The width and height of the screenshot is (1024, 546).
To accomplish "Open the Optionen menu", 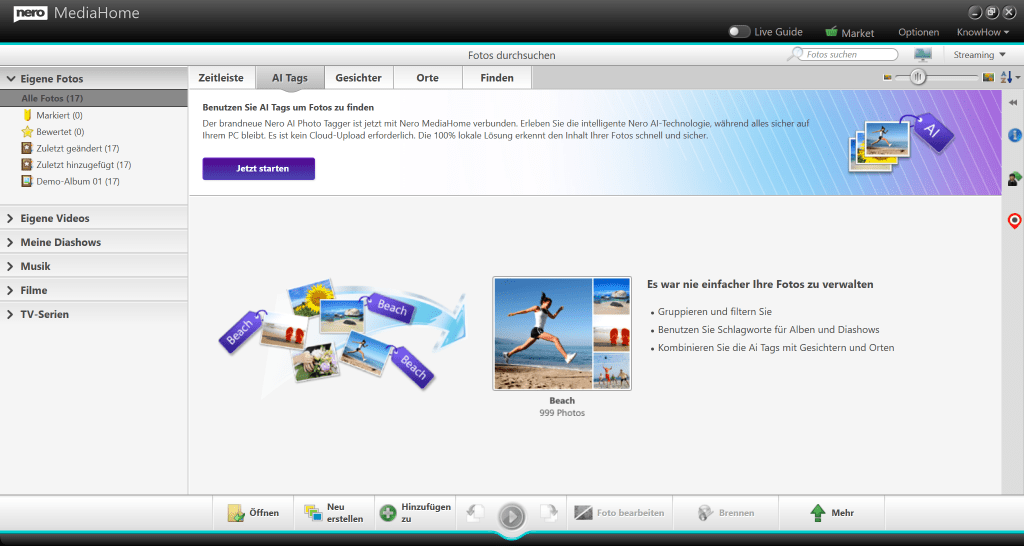I will (918, 32).
